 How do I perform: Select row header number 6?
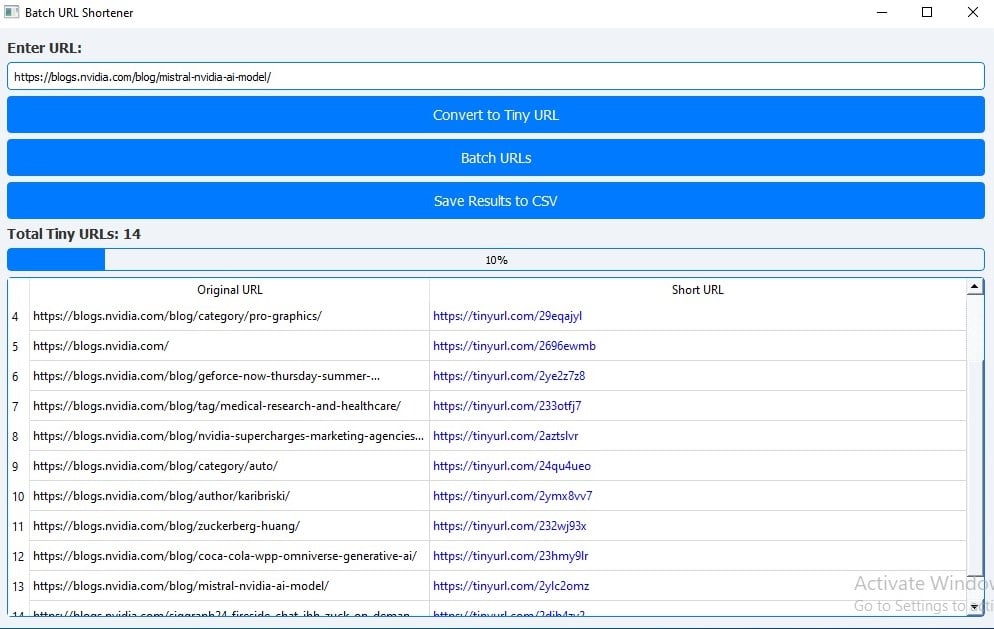(15, 377)
